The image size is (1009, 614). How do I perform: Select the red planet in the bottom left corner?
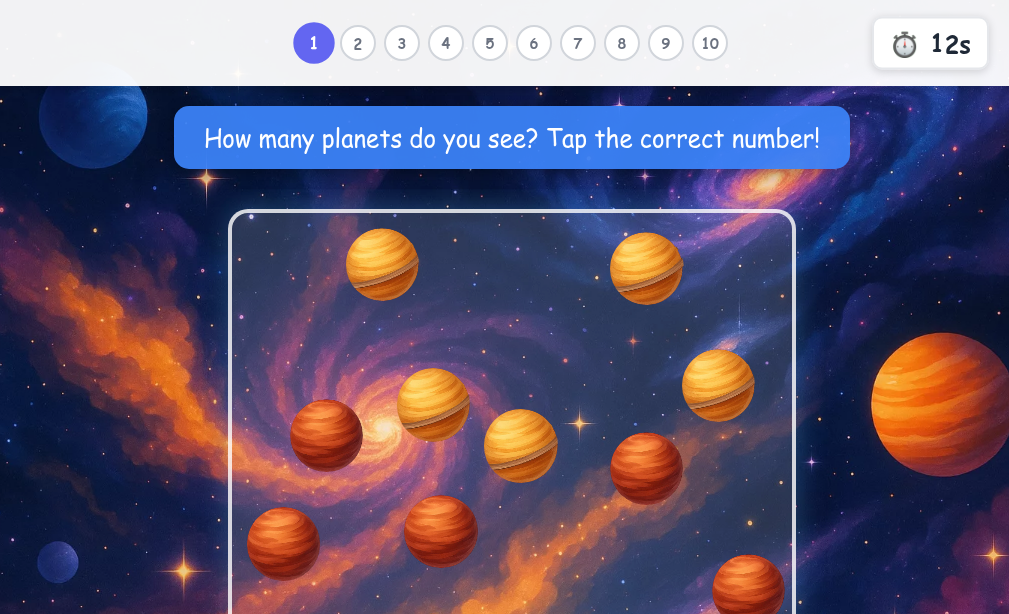pyautogui.click(x=283, y=543)
